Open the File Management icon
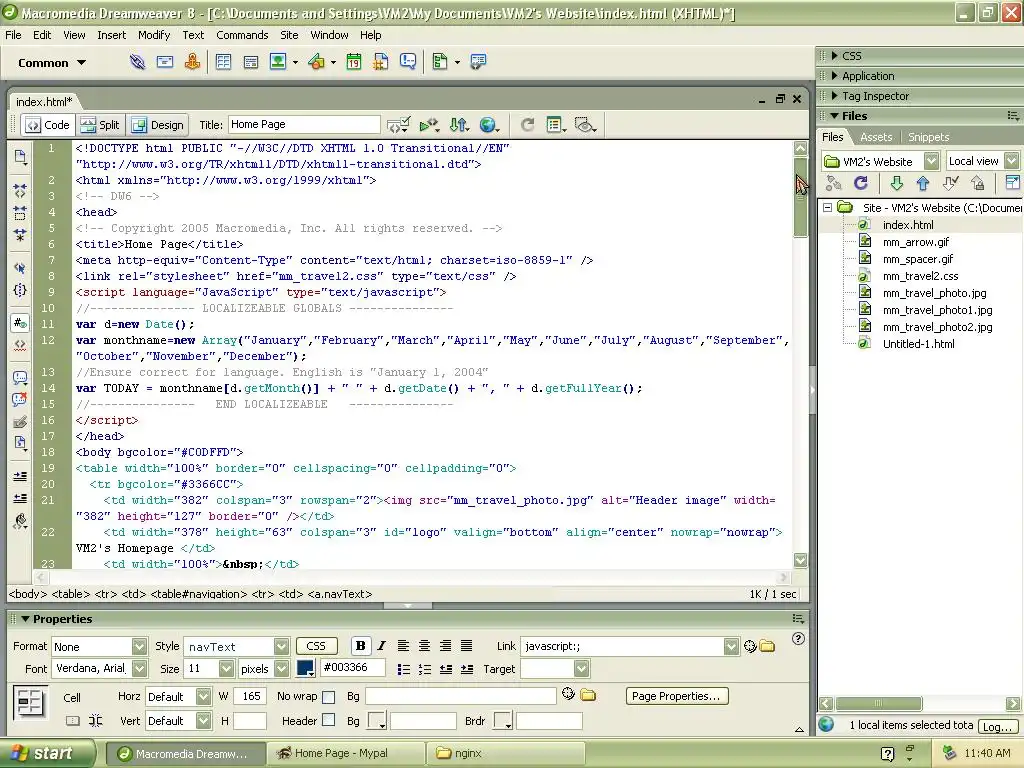Screen dimensions: 1024x768 [459, 125]
